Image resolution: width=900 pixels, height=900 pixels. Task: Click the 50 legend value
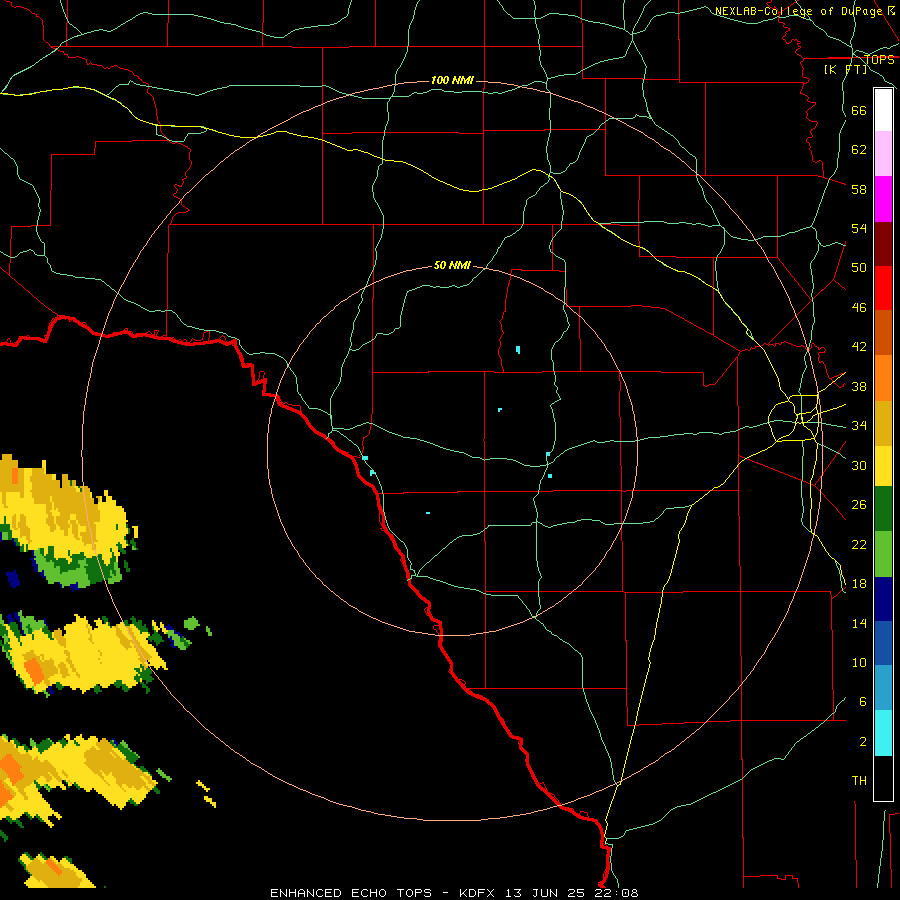(x=859, y=267)
